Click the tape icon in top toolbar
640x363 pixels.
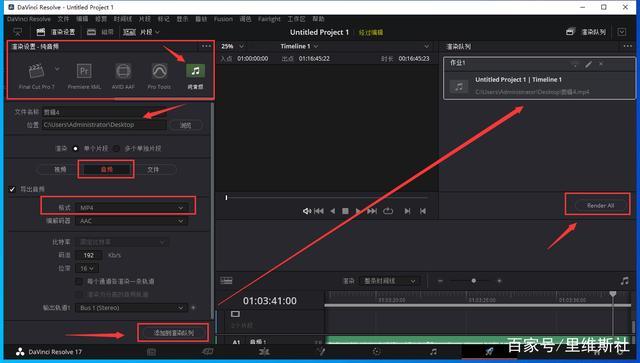pos(92,32)
